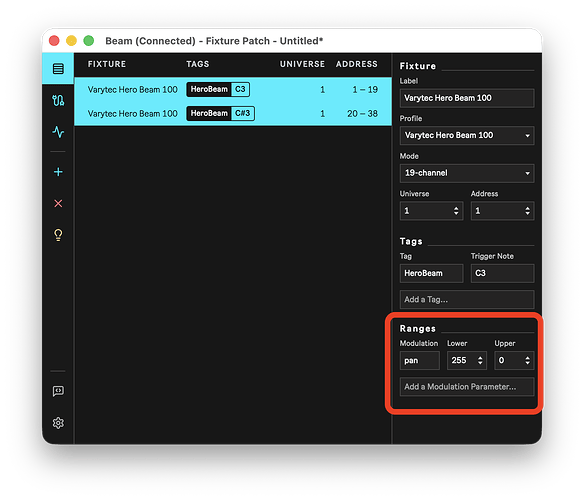This screenshot has width=584, height=500.
Task: Click the Address stepper arrows
Action: (527, 211)
